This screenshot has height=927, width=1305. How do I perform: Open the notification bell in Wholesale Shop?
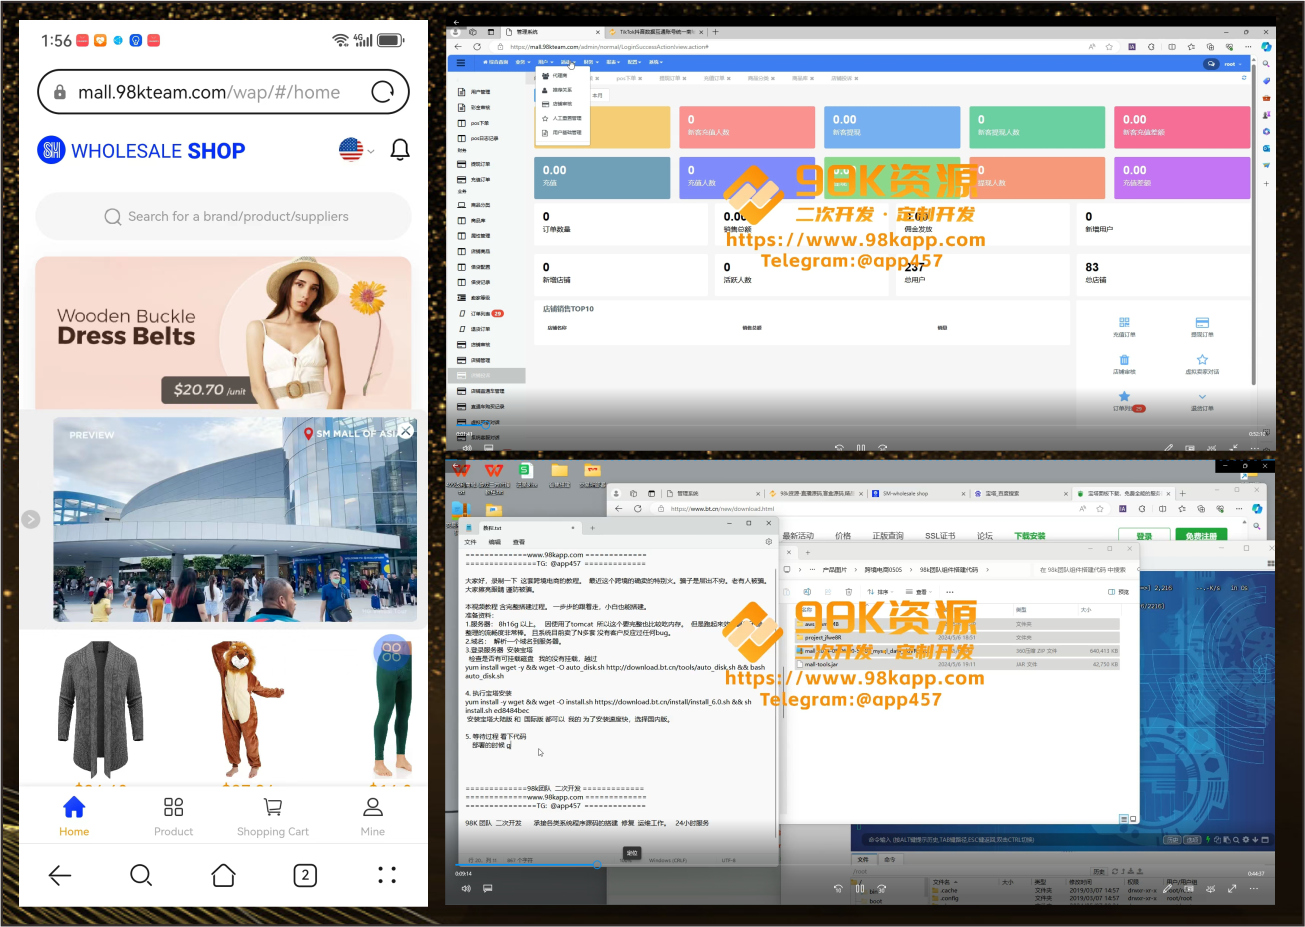tap(400, 150)
